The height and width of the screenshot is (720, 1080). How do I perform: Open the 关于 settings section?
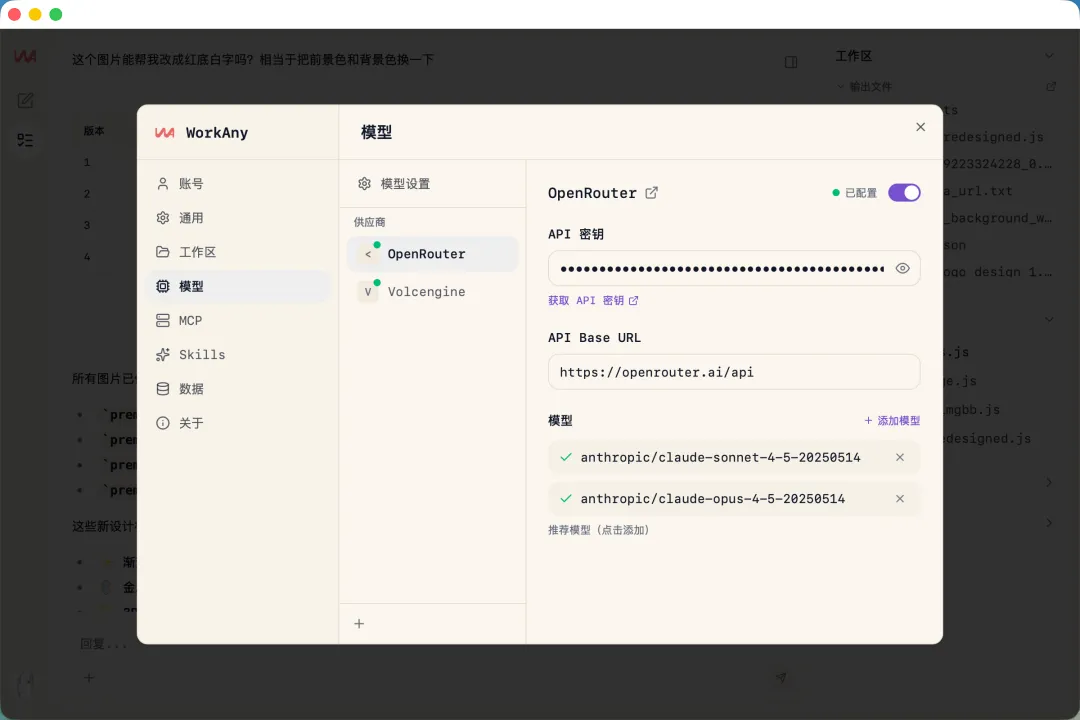pyautogui.click(x=191, y=423)
